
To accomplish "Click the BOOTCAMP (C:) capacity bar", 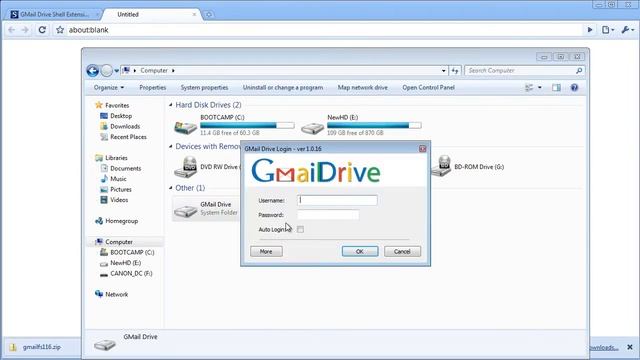I will [247, 125].
